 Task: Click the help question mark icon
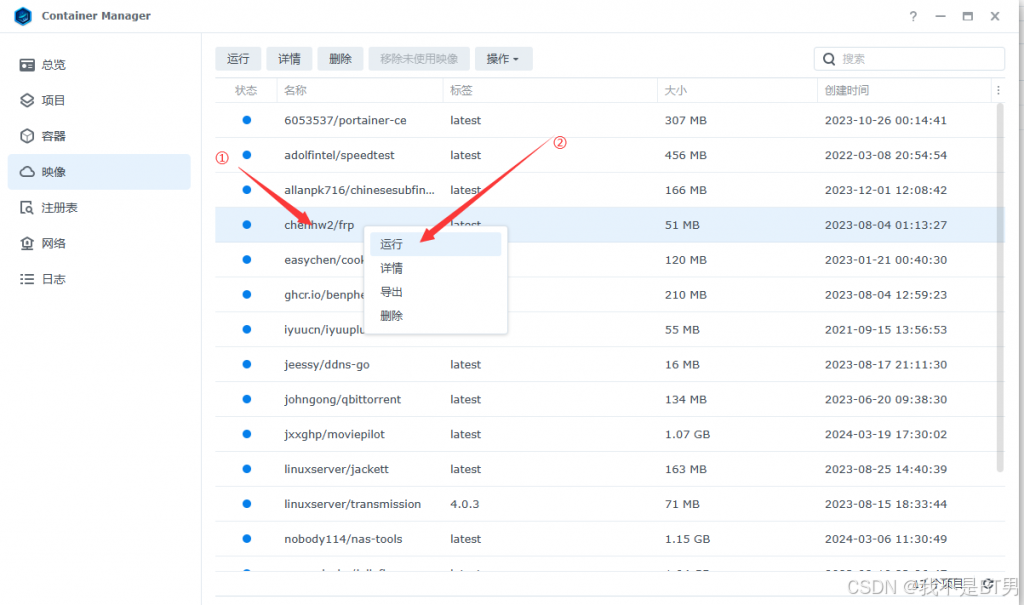coord(913,16)
